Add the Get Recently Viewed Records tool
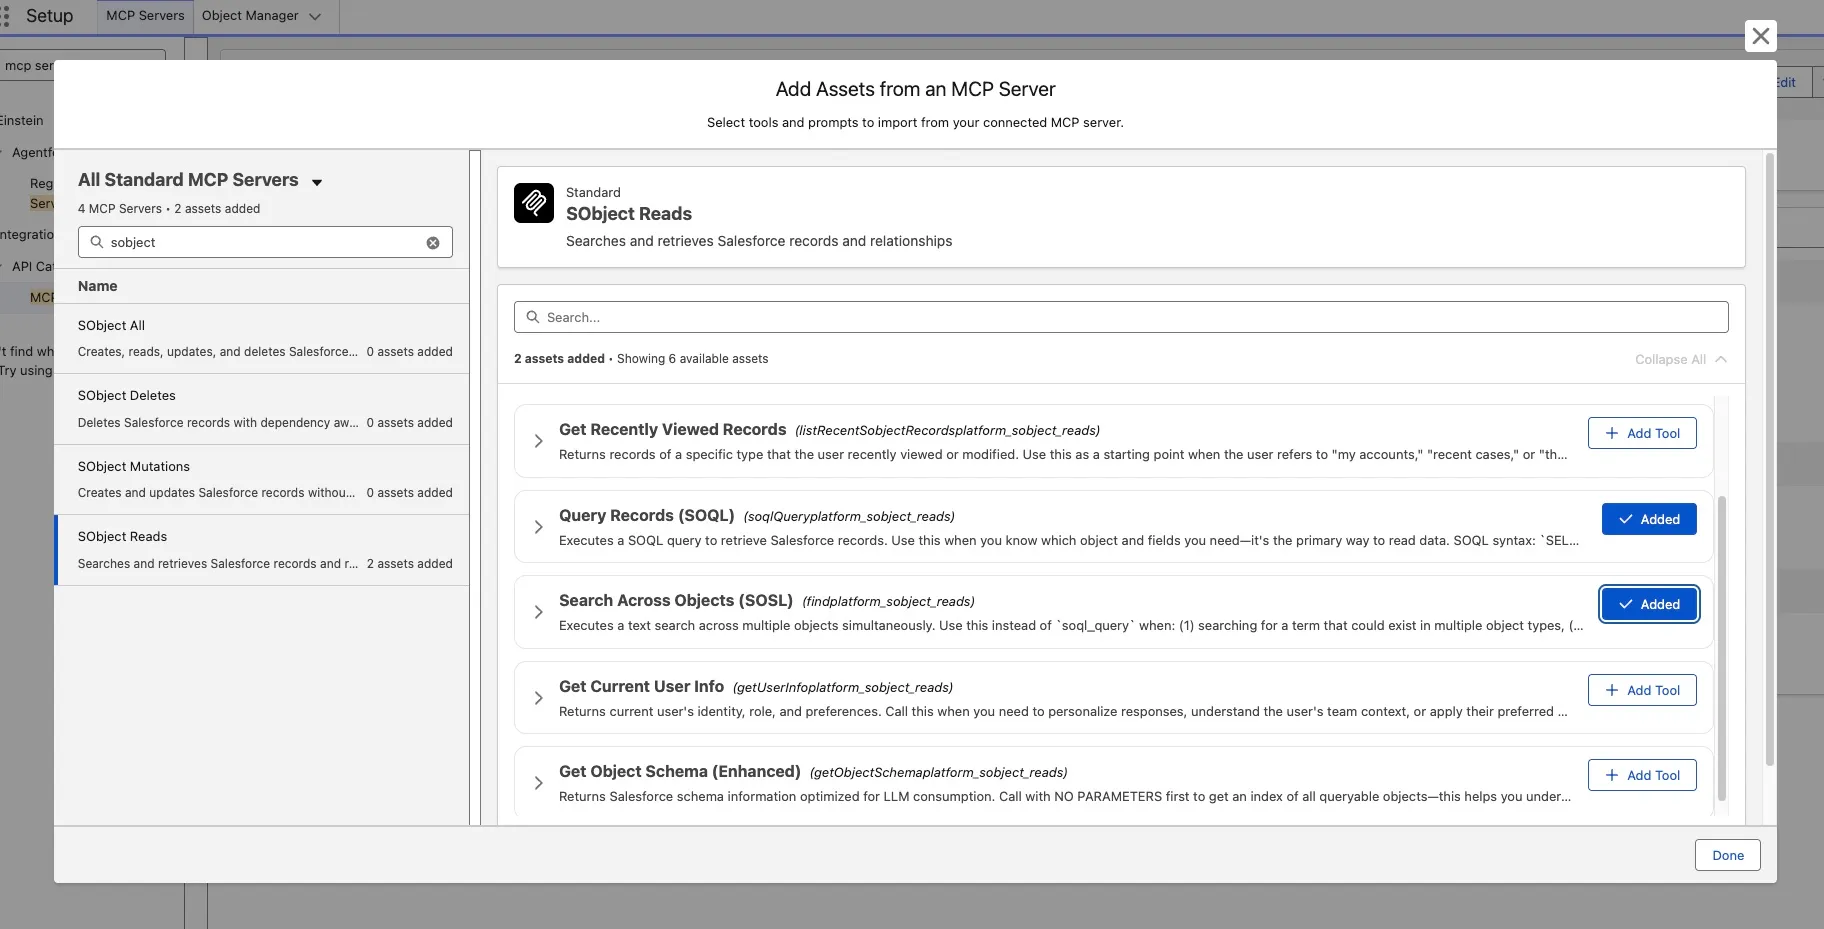This screenshot has width=1824, height=929. tap(1642, 433)
